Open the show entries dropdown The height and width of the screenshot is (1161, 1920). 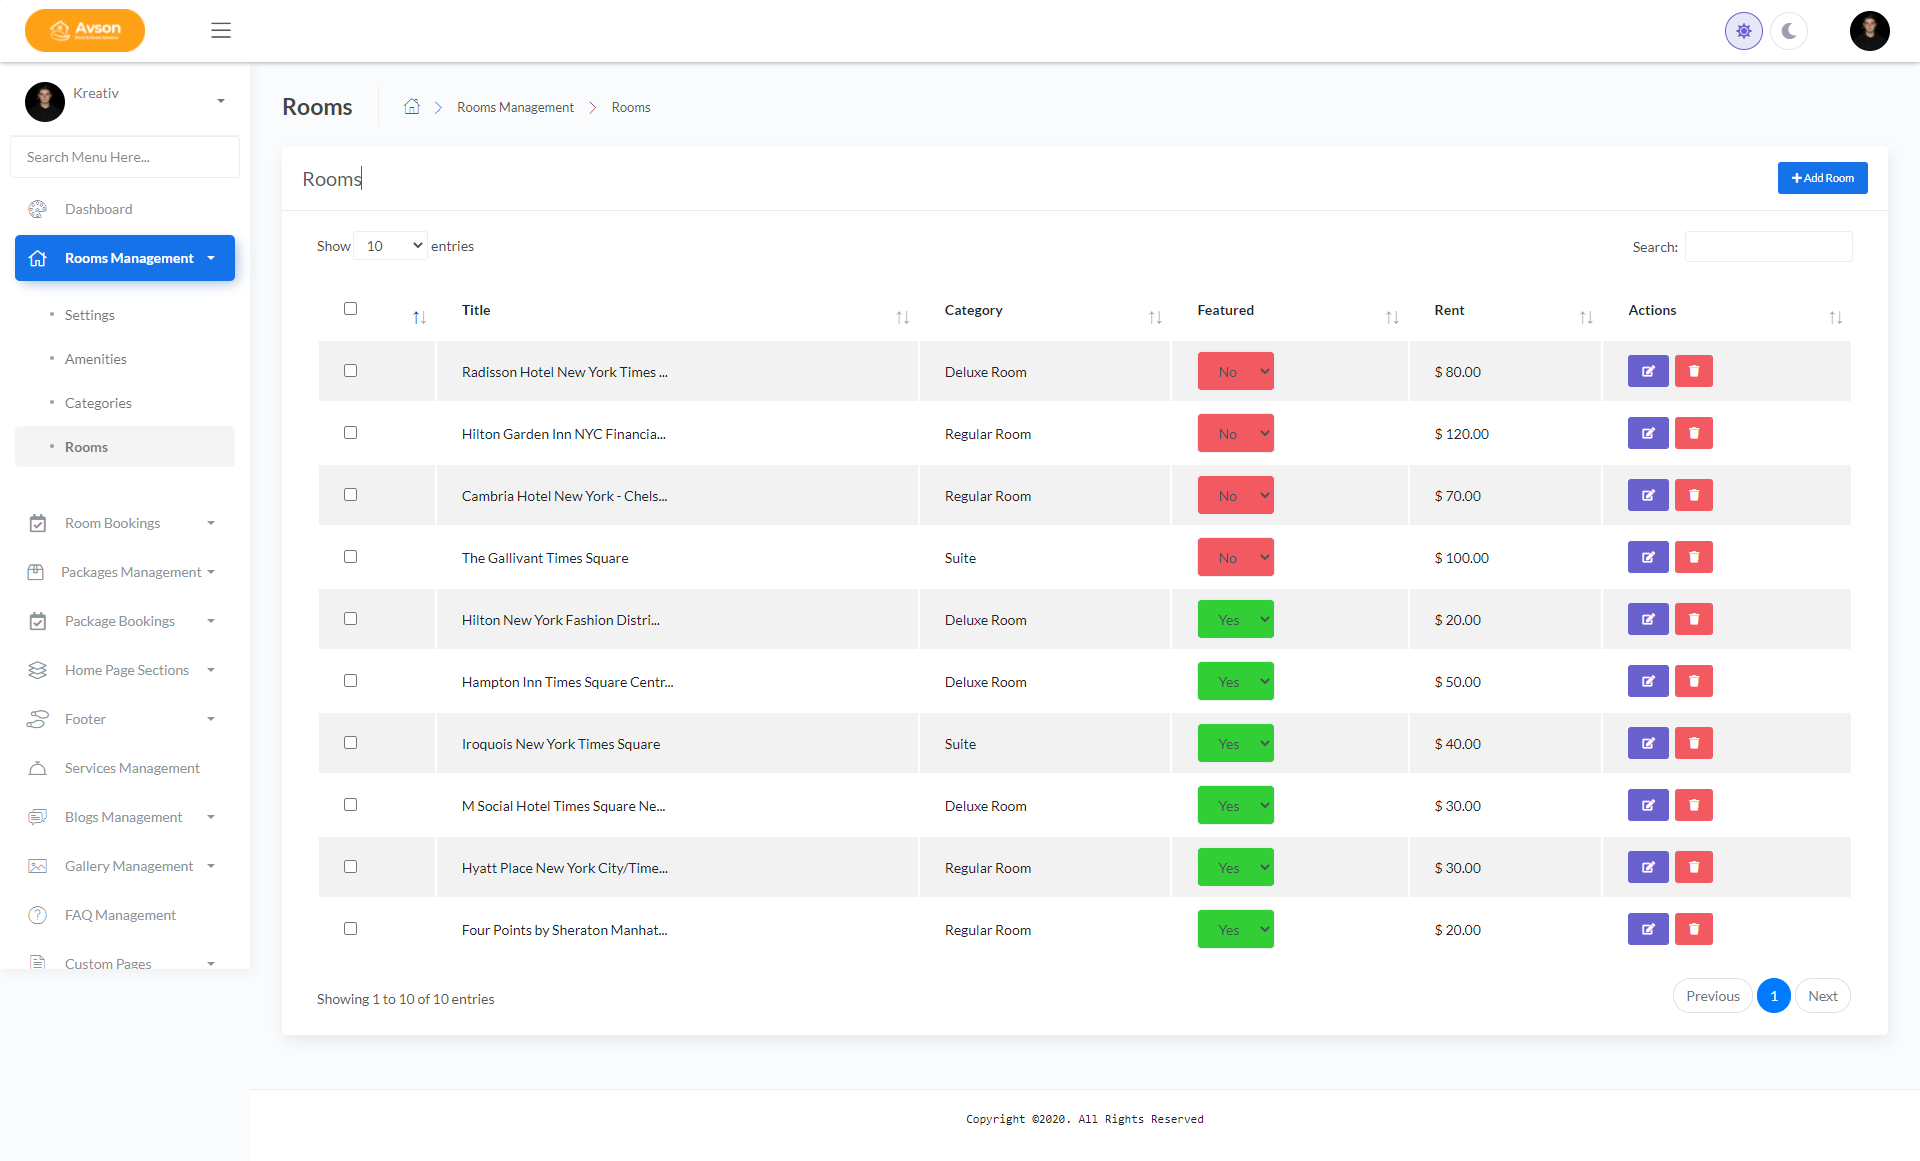point(391,246)
